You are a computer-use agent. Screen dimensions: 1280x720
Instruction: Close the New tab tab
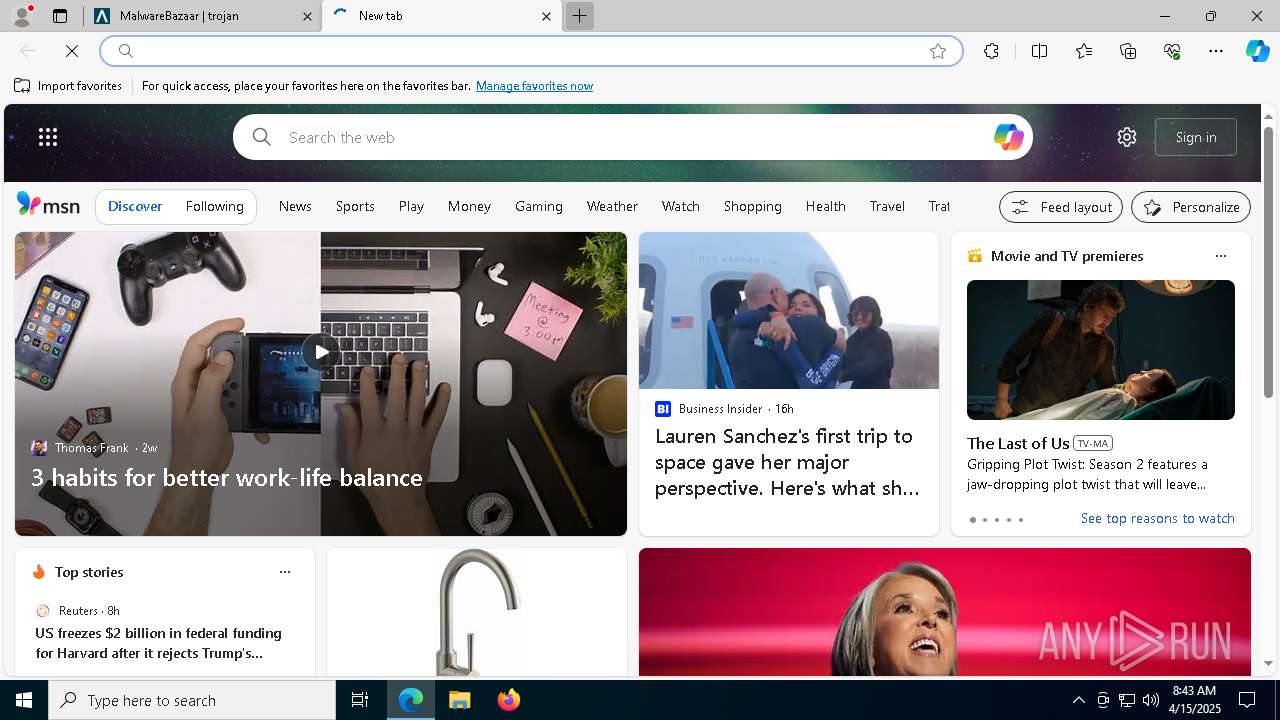[546, 16]
